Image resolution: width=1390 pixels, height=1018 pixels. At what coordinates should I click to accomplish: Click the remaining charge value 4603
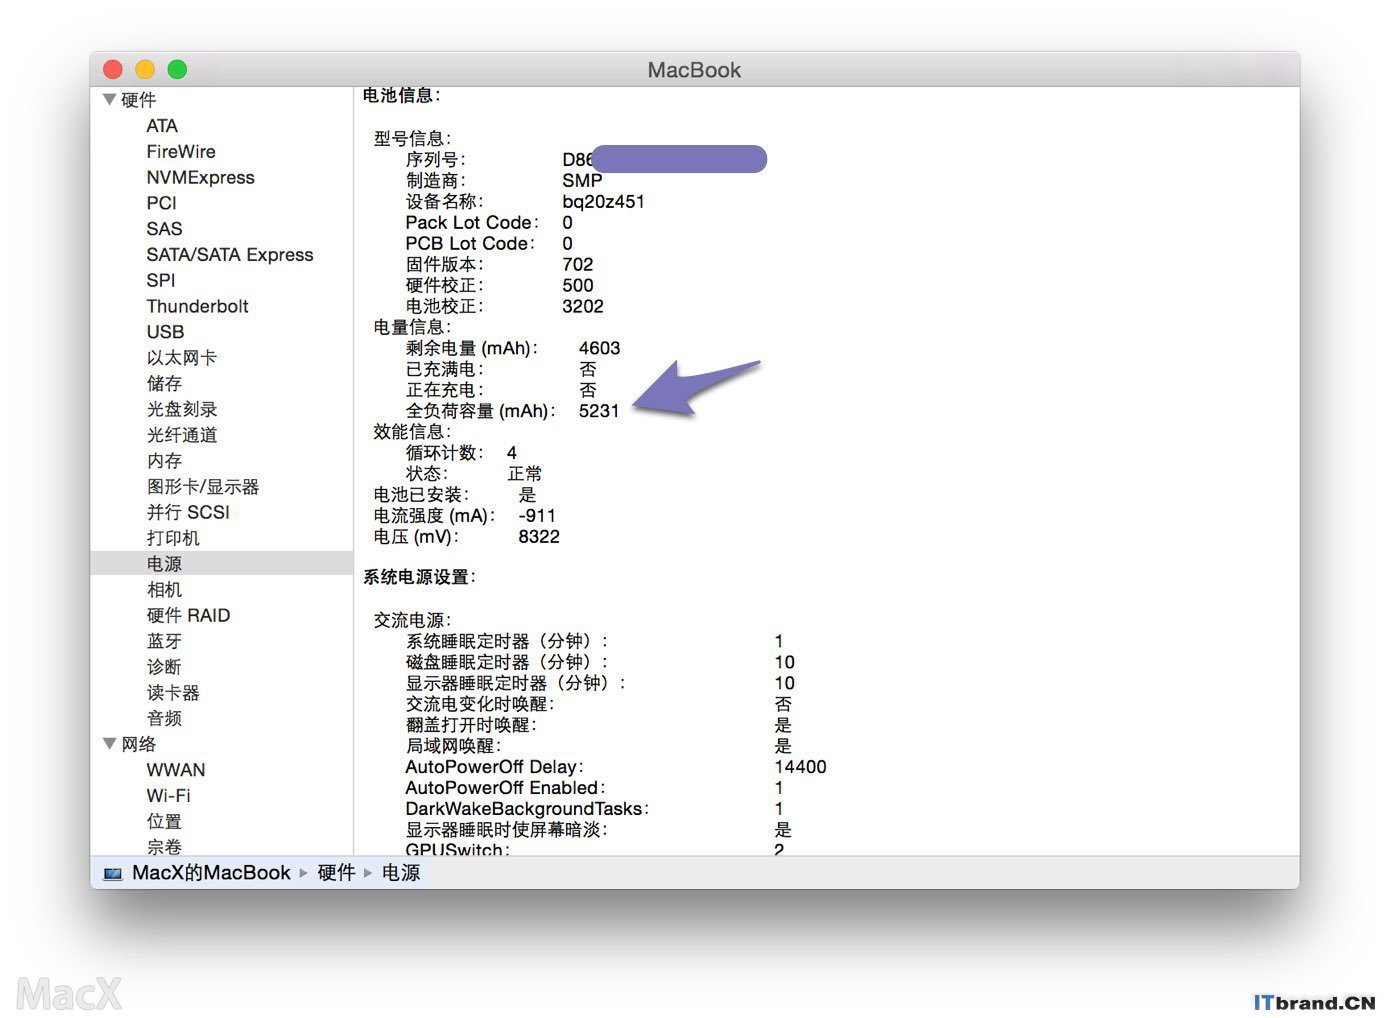599,349
